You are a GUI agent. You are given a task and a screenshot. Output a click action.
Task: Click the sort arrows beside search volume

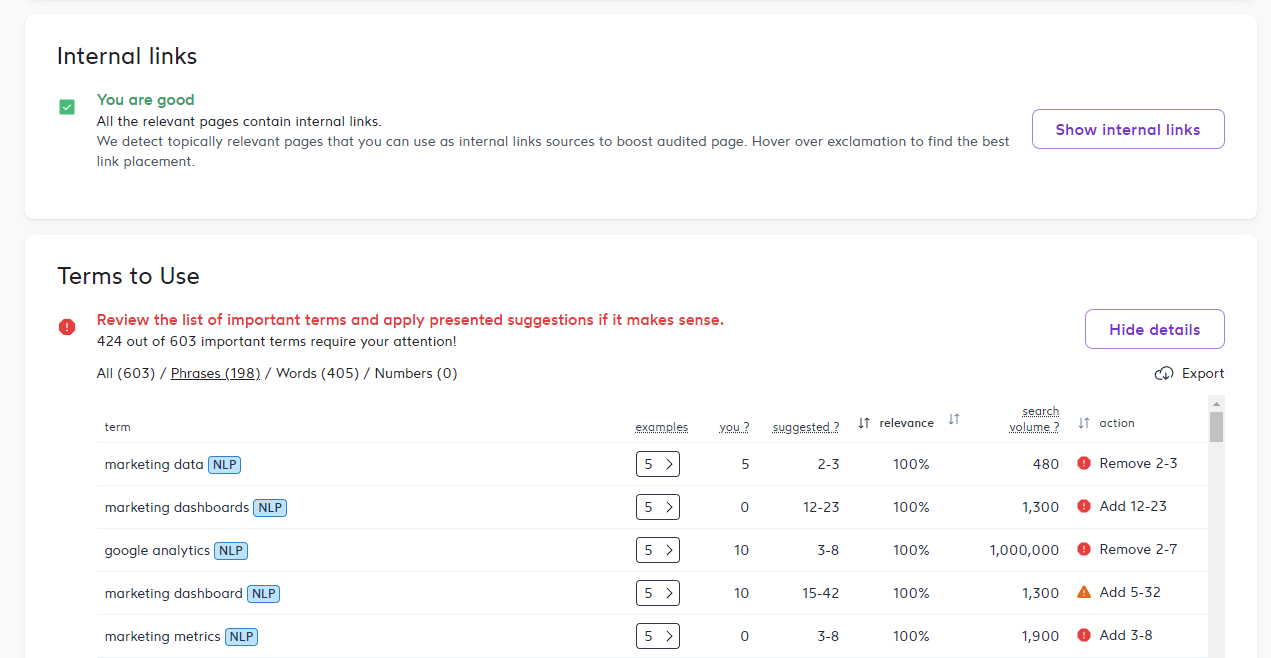[x=1082, y=422]
